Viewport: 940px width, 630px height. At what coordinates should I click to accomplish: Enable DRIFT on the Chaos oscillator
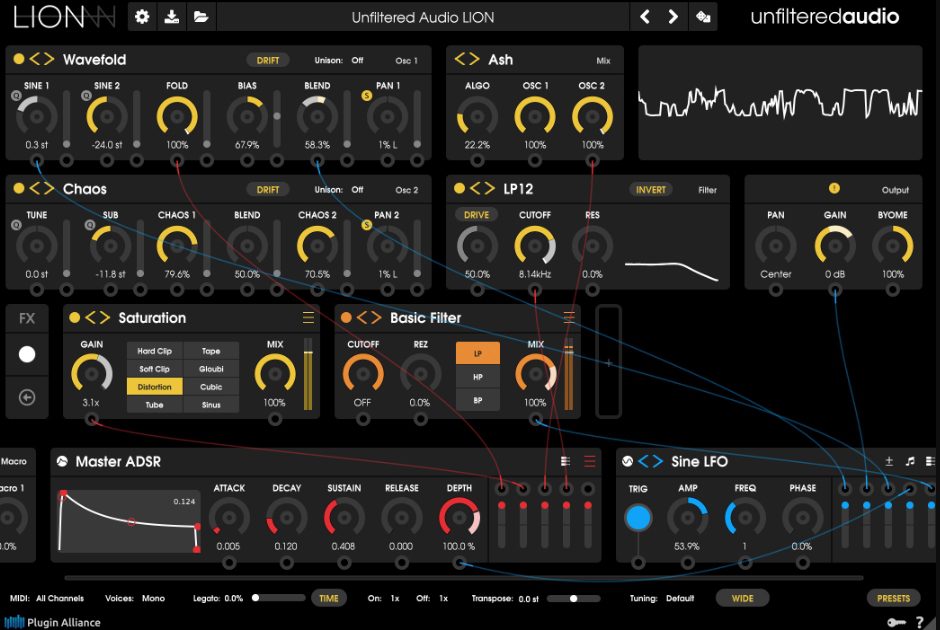click(x=267, y=189)
